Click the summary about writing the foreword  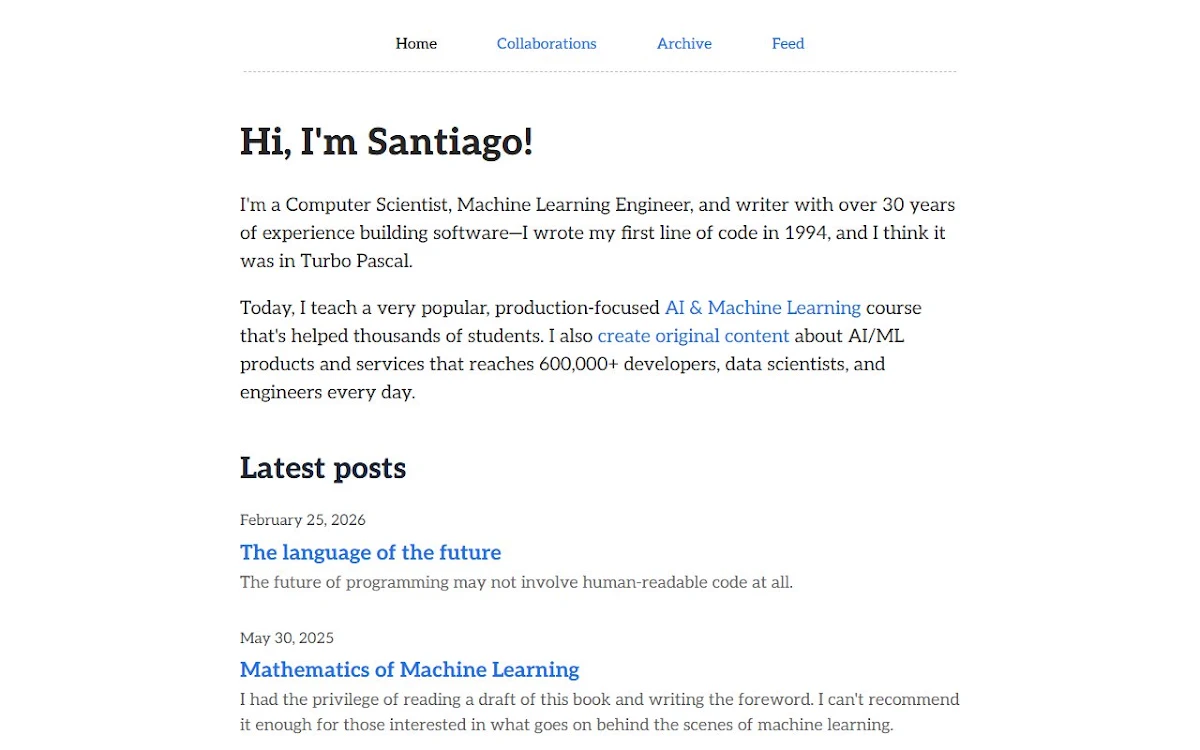[600, 712]
